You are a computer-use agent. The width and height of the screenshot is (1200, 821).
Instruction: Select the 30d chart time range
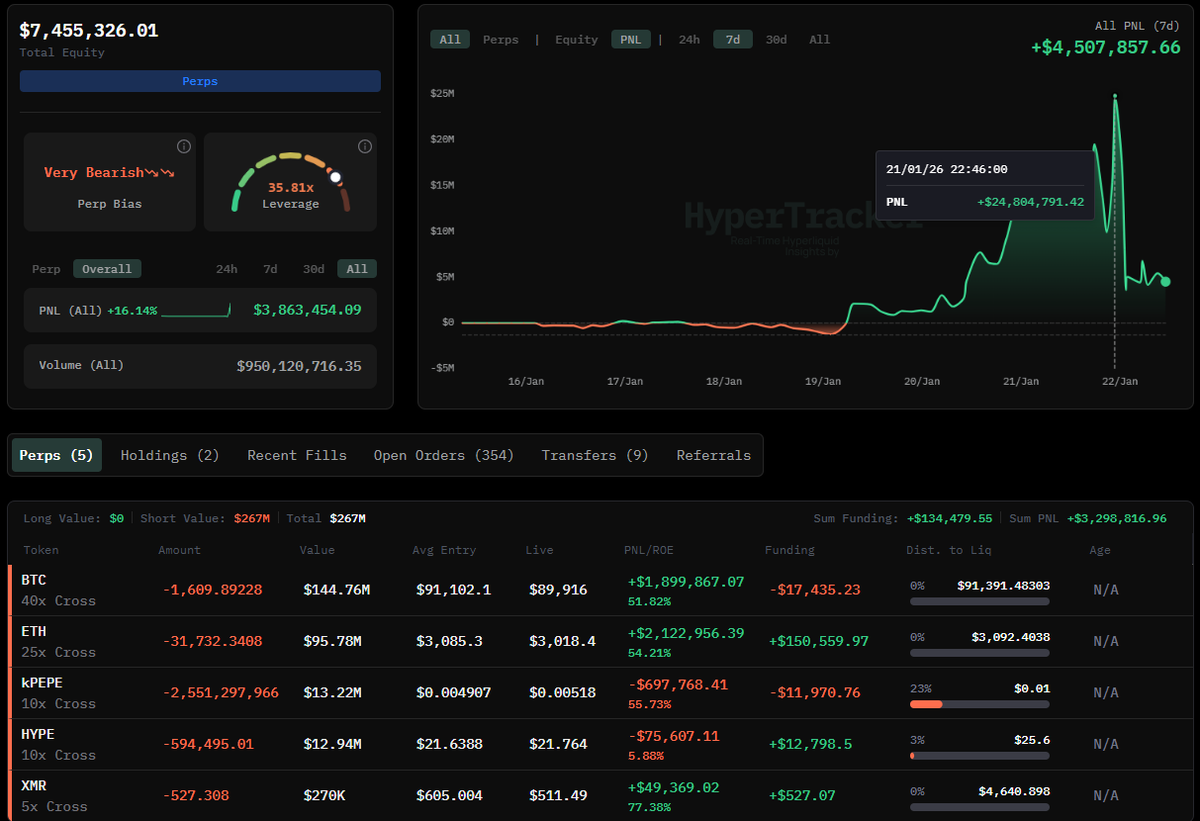776,40
